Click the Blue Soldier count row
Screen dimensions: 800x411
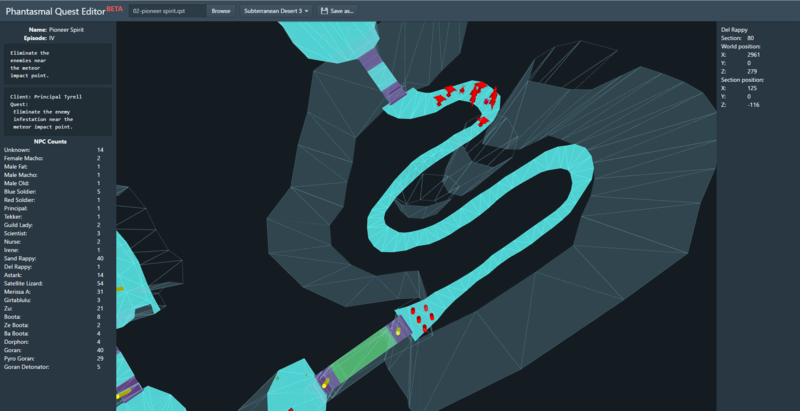click(x=54, y=192)
